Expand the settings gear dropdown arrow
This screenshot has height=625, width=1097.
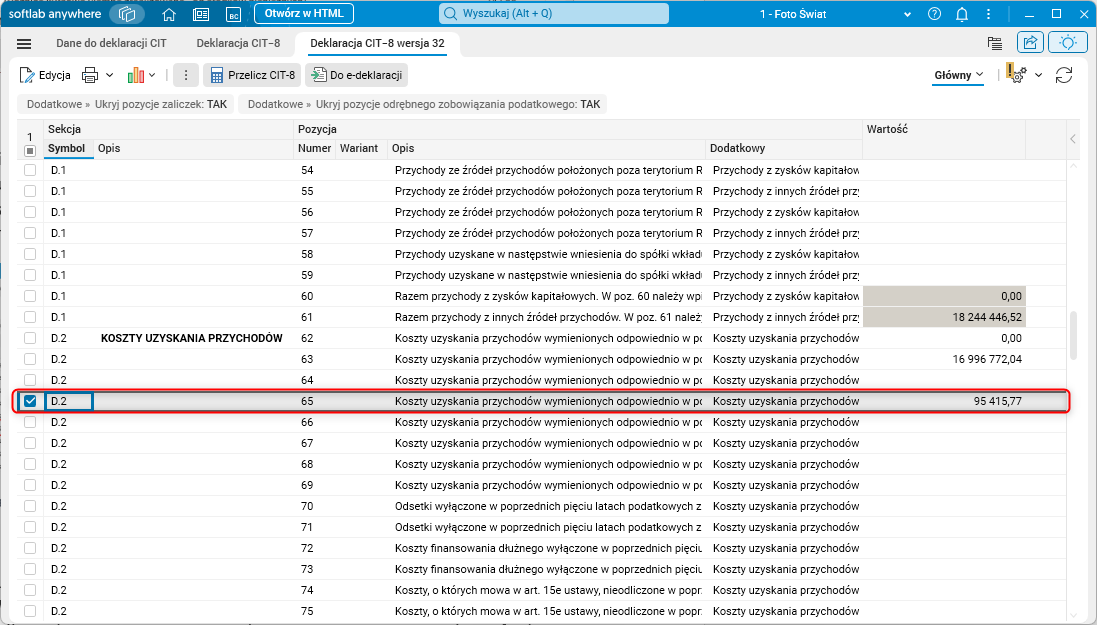[x=1039, y=75]
